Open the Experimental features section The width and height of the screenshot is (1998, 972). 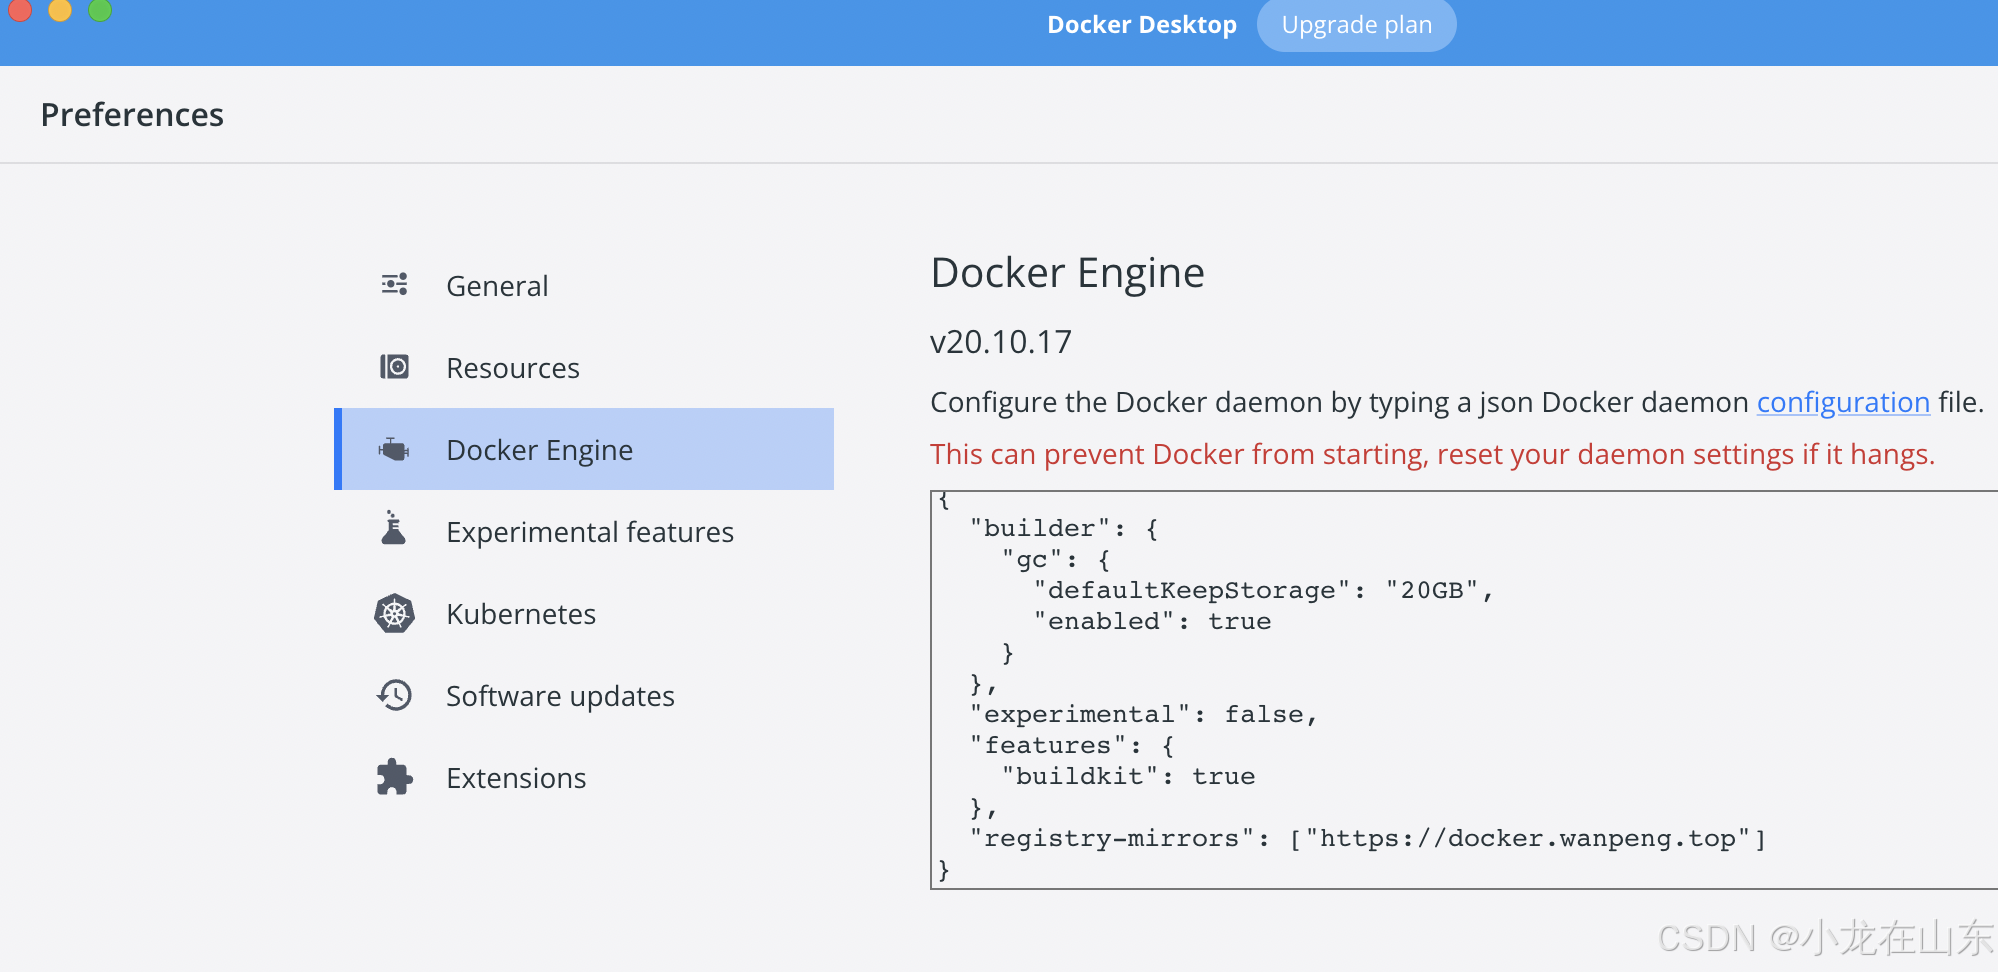coord(584,532)
